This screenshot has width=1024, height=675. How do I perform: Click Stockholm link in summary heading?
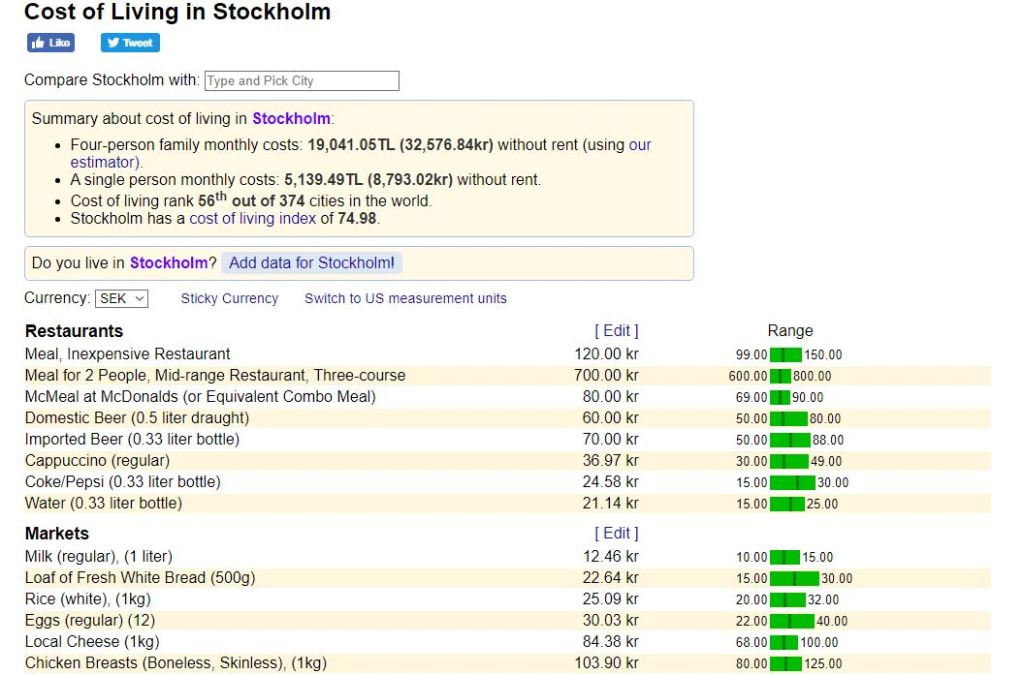click(x=290, y=118)
